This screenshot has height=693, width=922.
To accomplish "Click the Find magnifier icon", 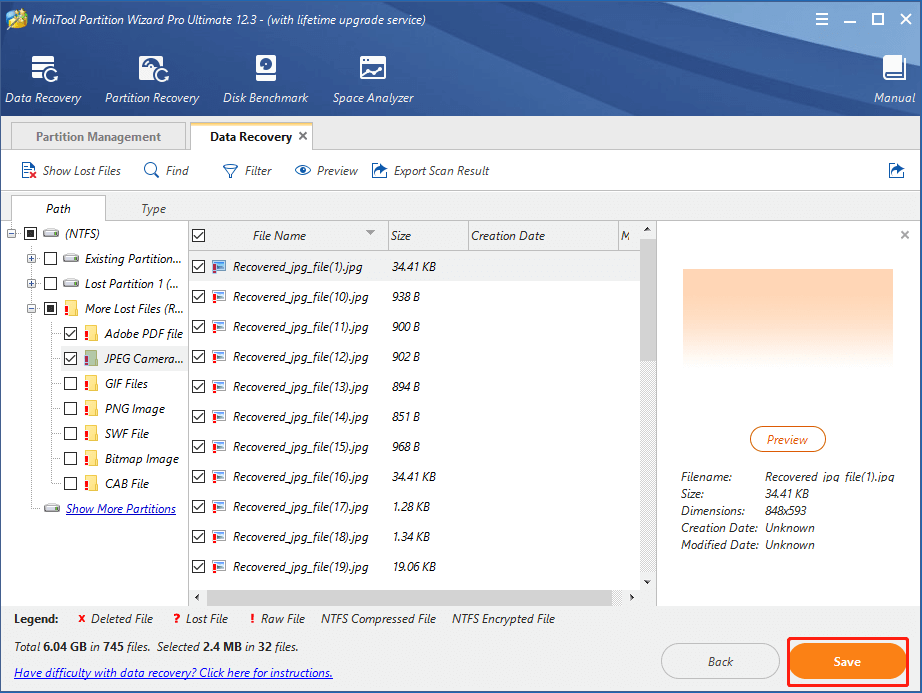I will pos(151,170).
